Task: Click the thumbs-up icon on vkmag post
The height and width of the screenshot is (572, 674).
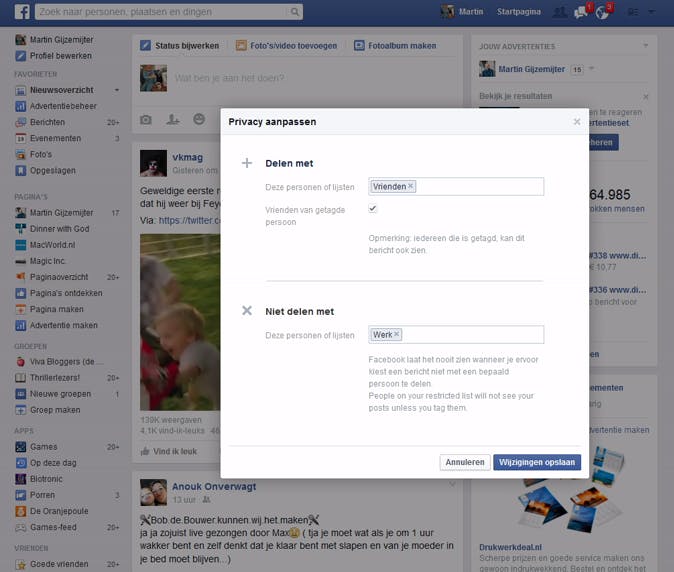Action: coord(145,451)
